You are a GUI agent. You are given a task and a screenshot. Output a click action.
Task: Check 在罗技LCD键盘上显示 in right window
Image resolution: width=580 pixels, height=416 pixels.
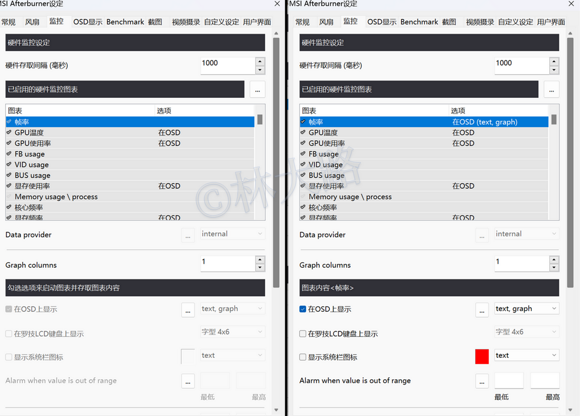pos(303,334)
